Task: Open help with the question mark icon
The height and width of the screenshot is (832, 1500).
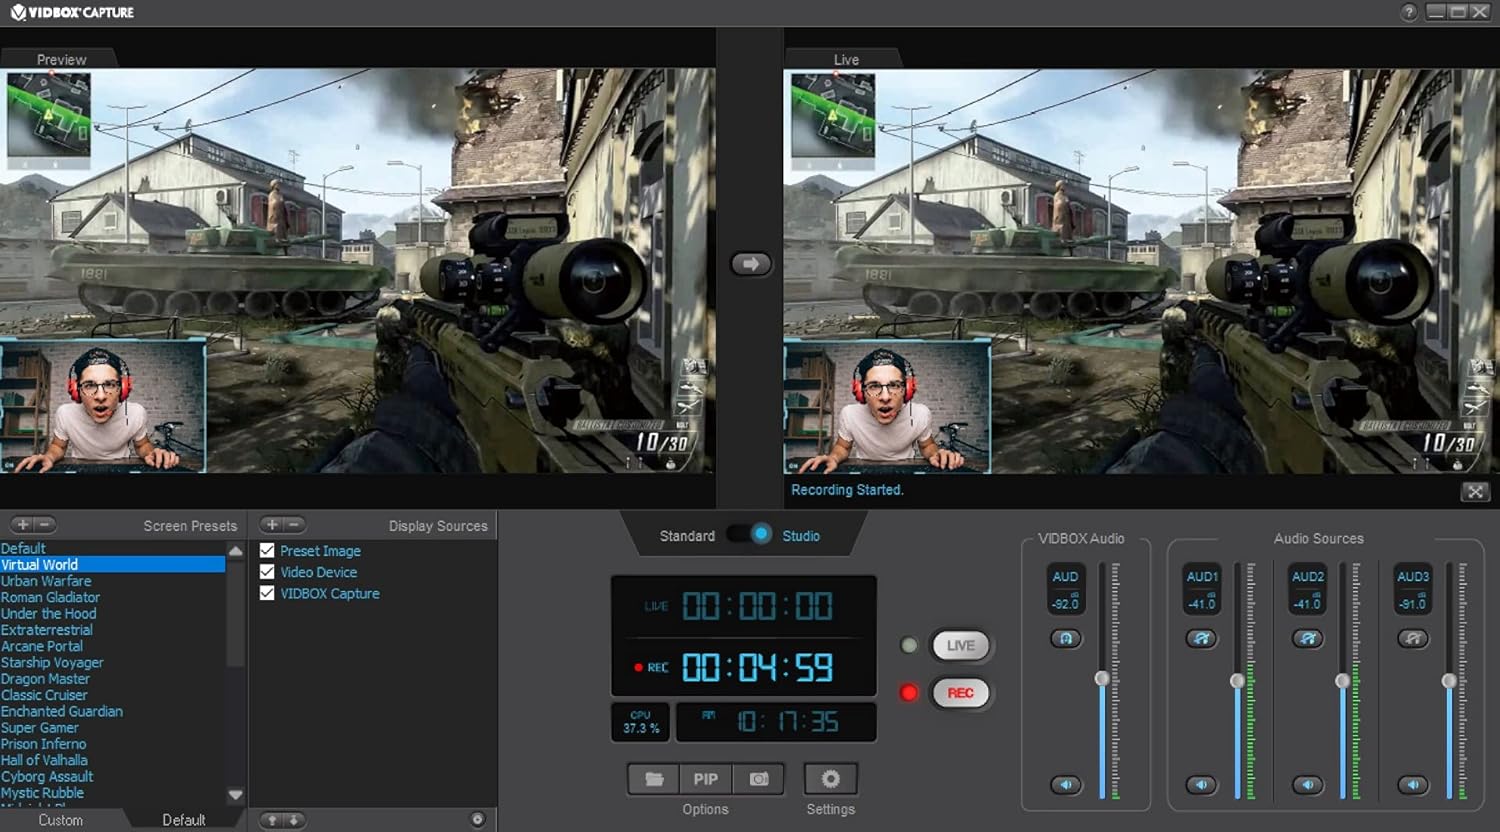Action: [x=1409, y=12]
